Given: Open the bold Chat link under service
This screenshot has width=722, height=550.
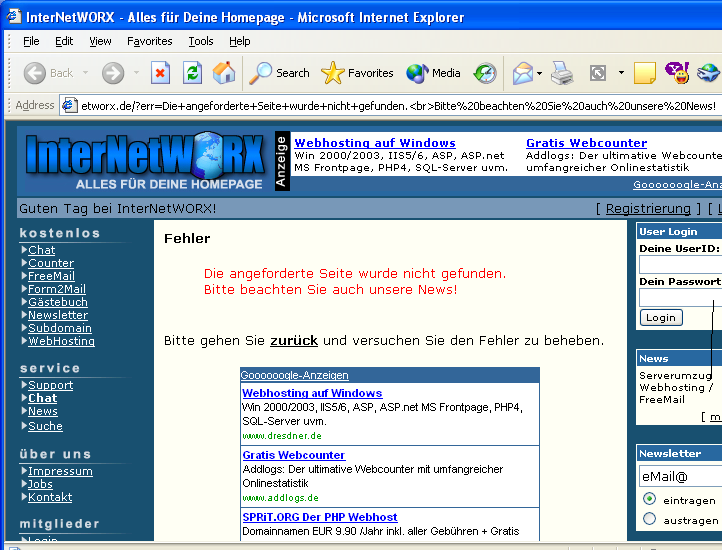Looking at the screenshot, I should [42, 398].
